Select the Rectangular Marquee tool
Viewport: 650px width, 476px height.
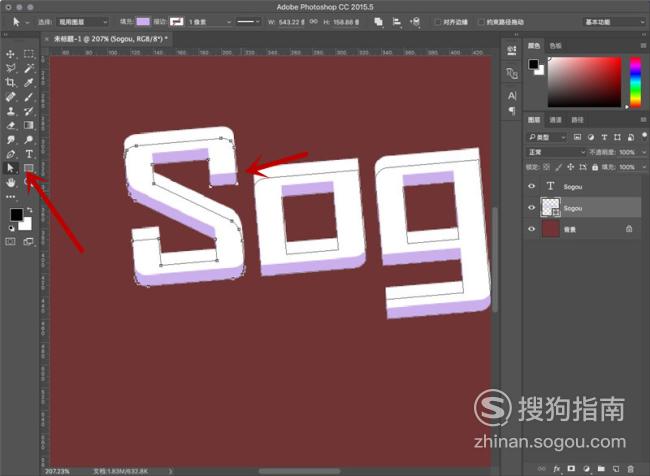pos(29,54)
